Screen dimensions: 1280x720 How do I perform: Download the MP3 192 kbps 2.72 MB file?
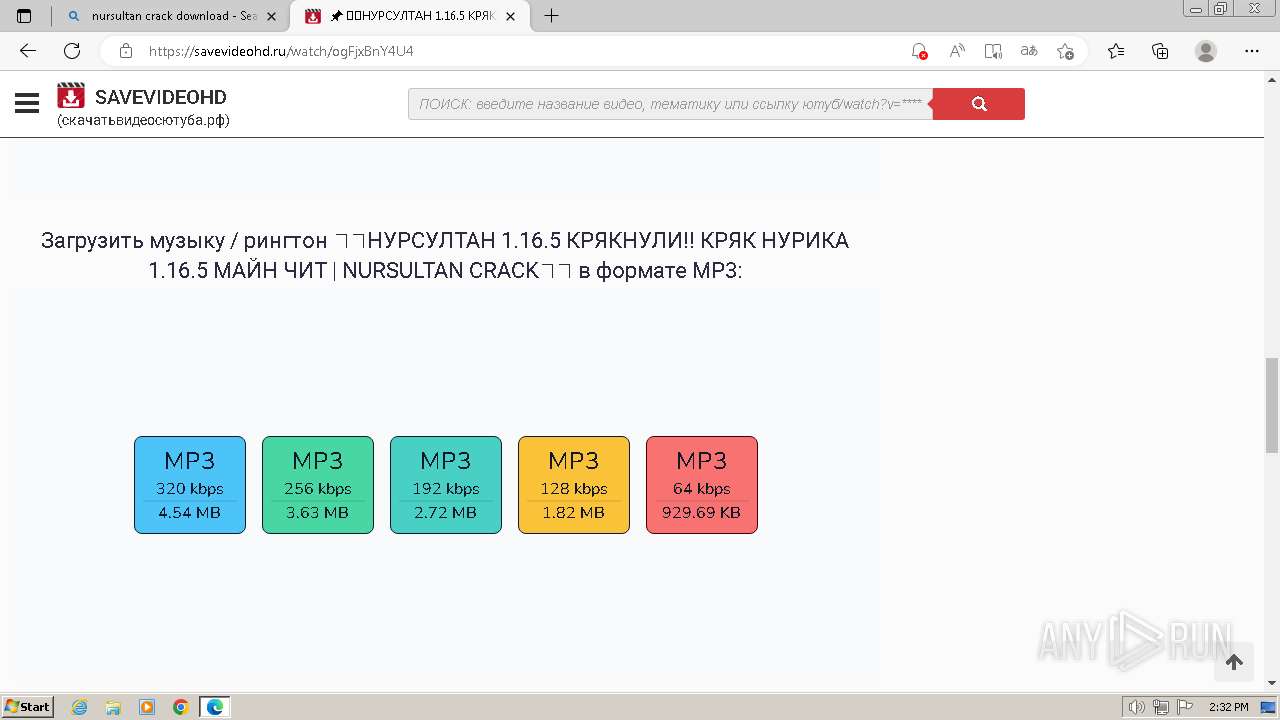coord(446,485)
